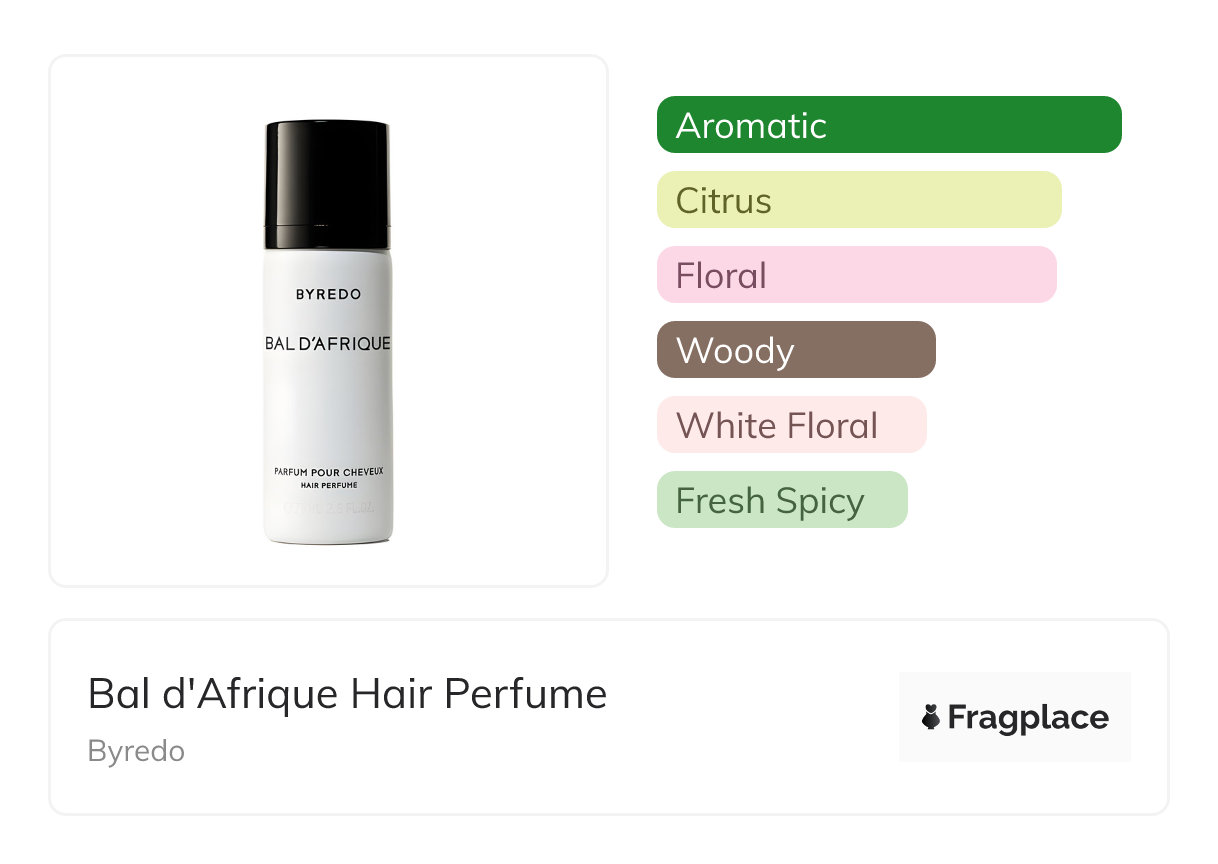Click the Fragplace logo box background
1218x864 pixels.
(x=1015, y=717)
